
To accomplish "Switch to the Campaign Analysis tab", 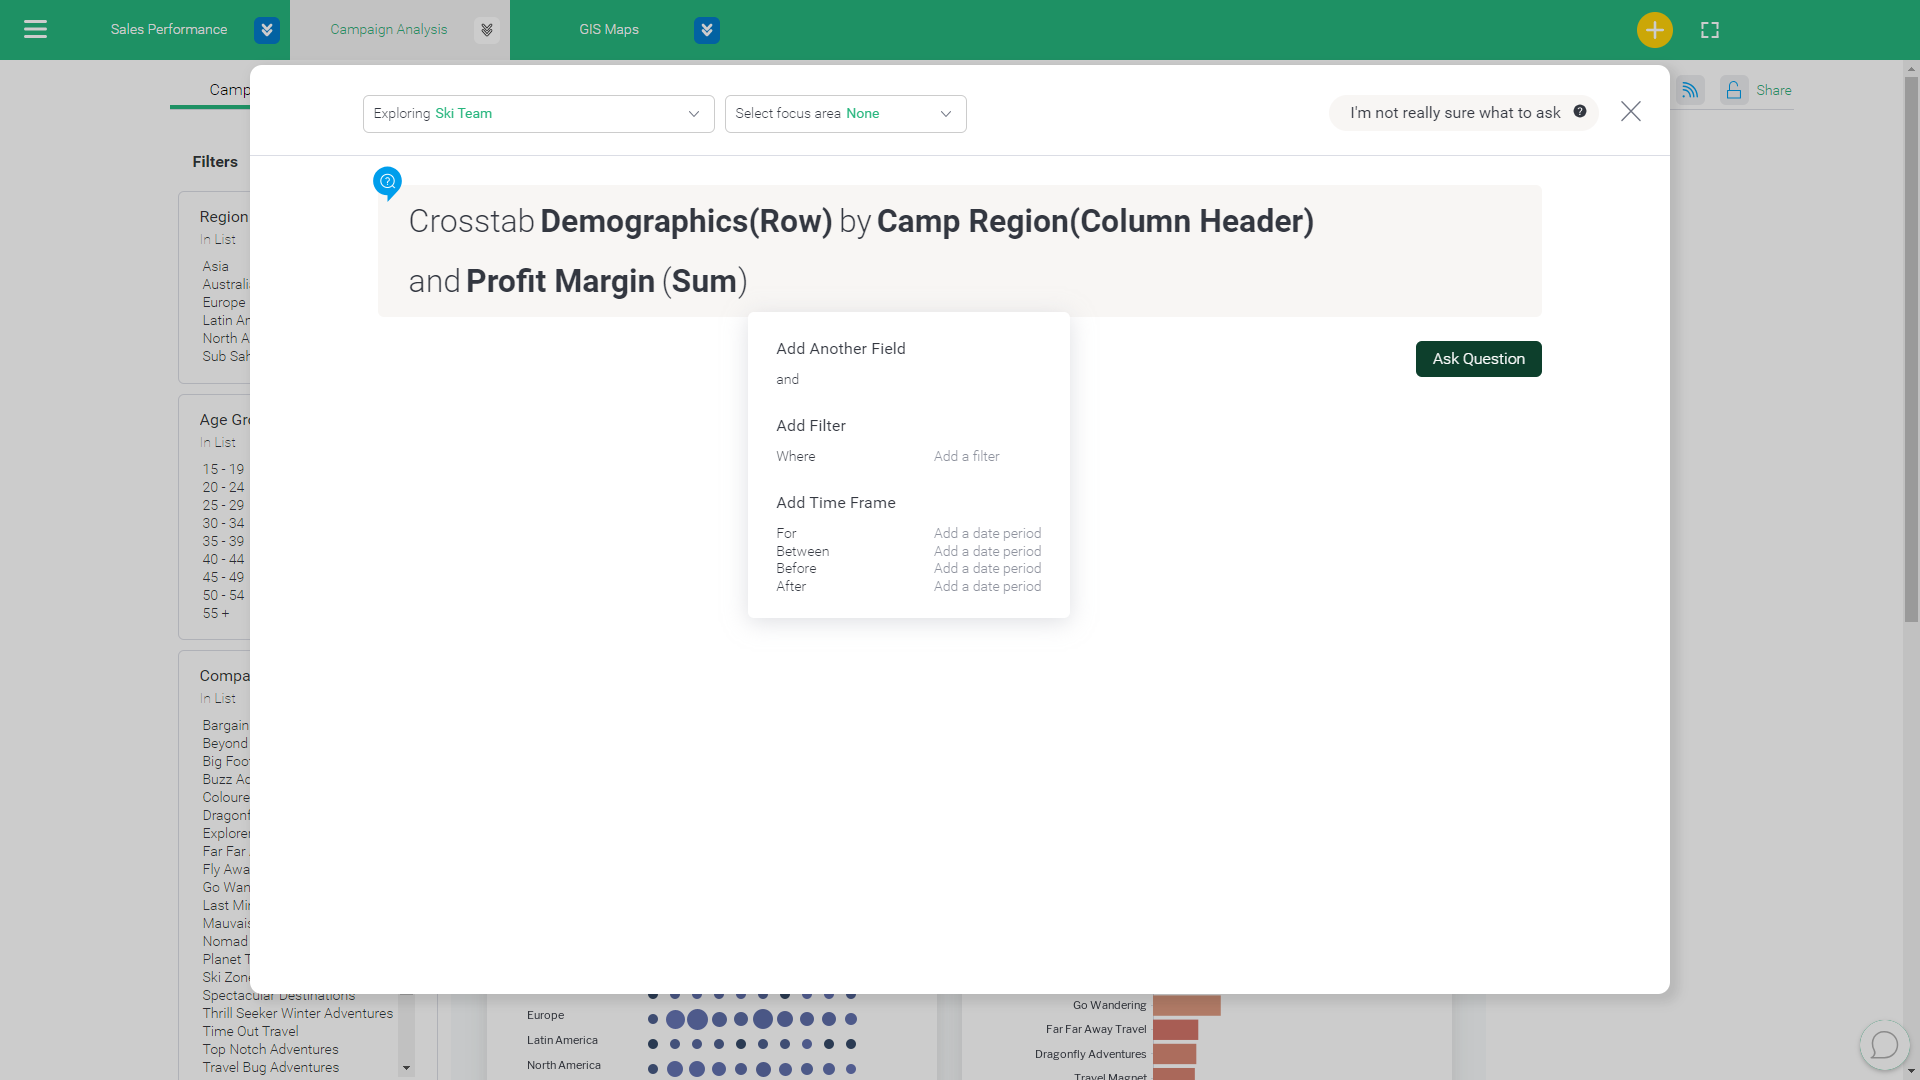I will 389,29.
